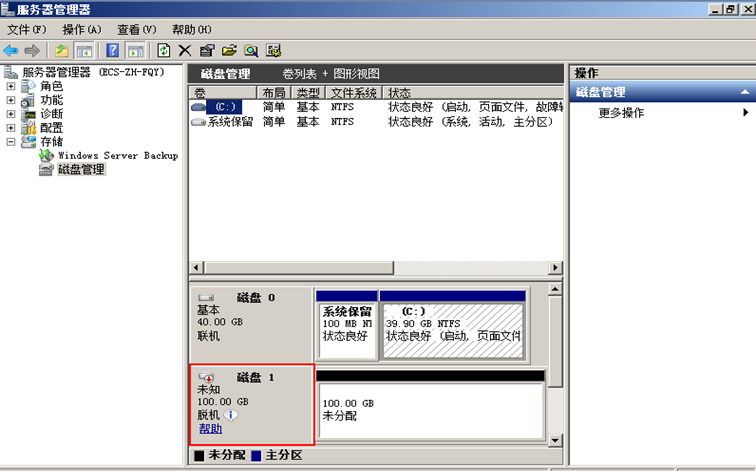Open the 查看(V) menu

coord(137,30)
